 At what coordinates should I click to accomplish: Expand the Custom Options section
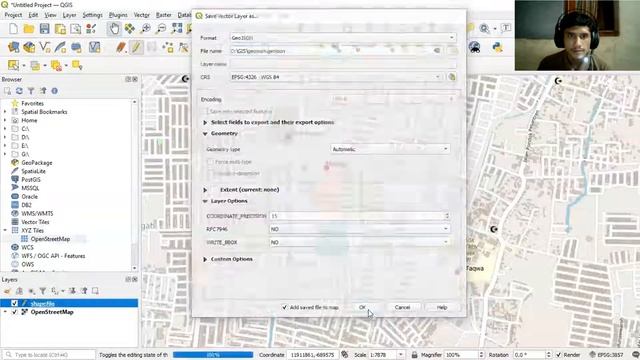click(205, 259)
